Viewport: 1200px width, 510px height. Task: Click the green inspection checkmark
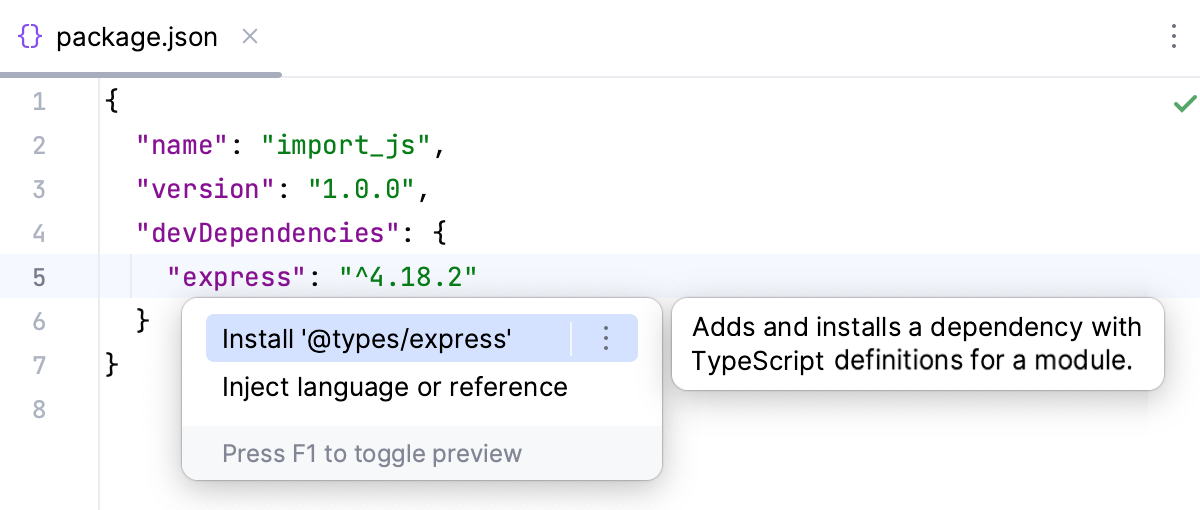(x=1185, y=103)
